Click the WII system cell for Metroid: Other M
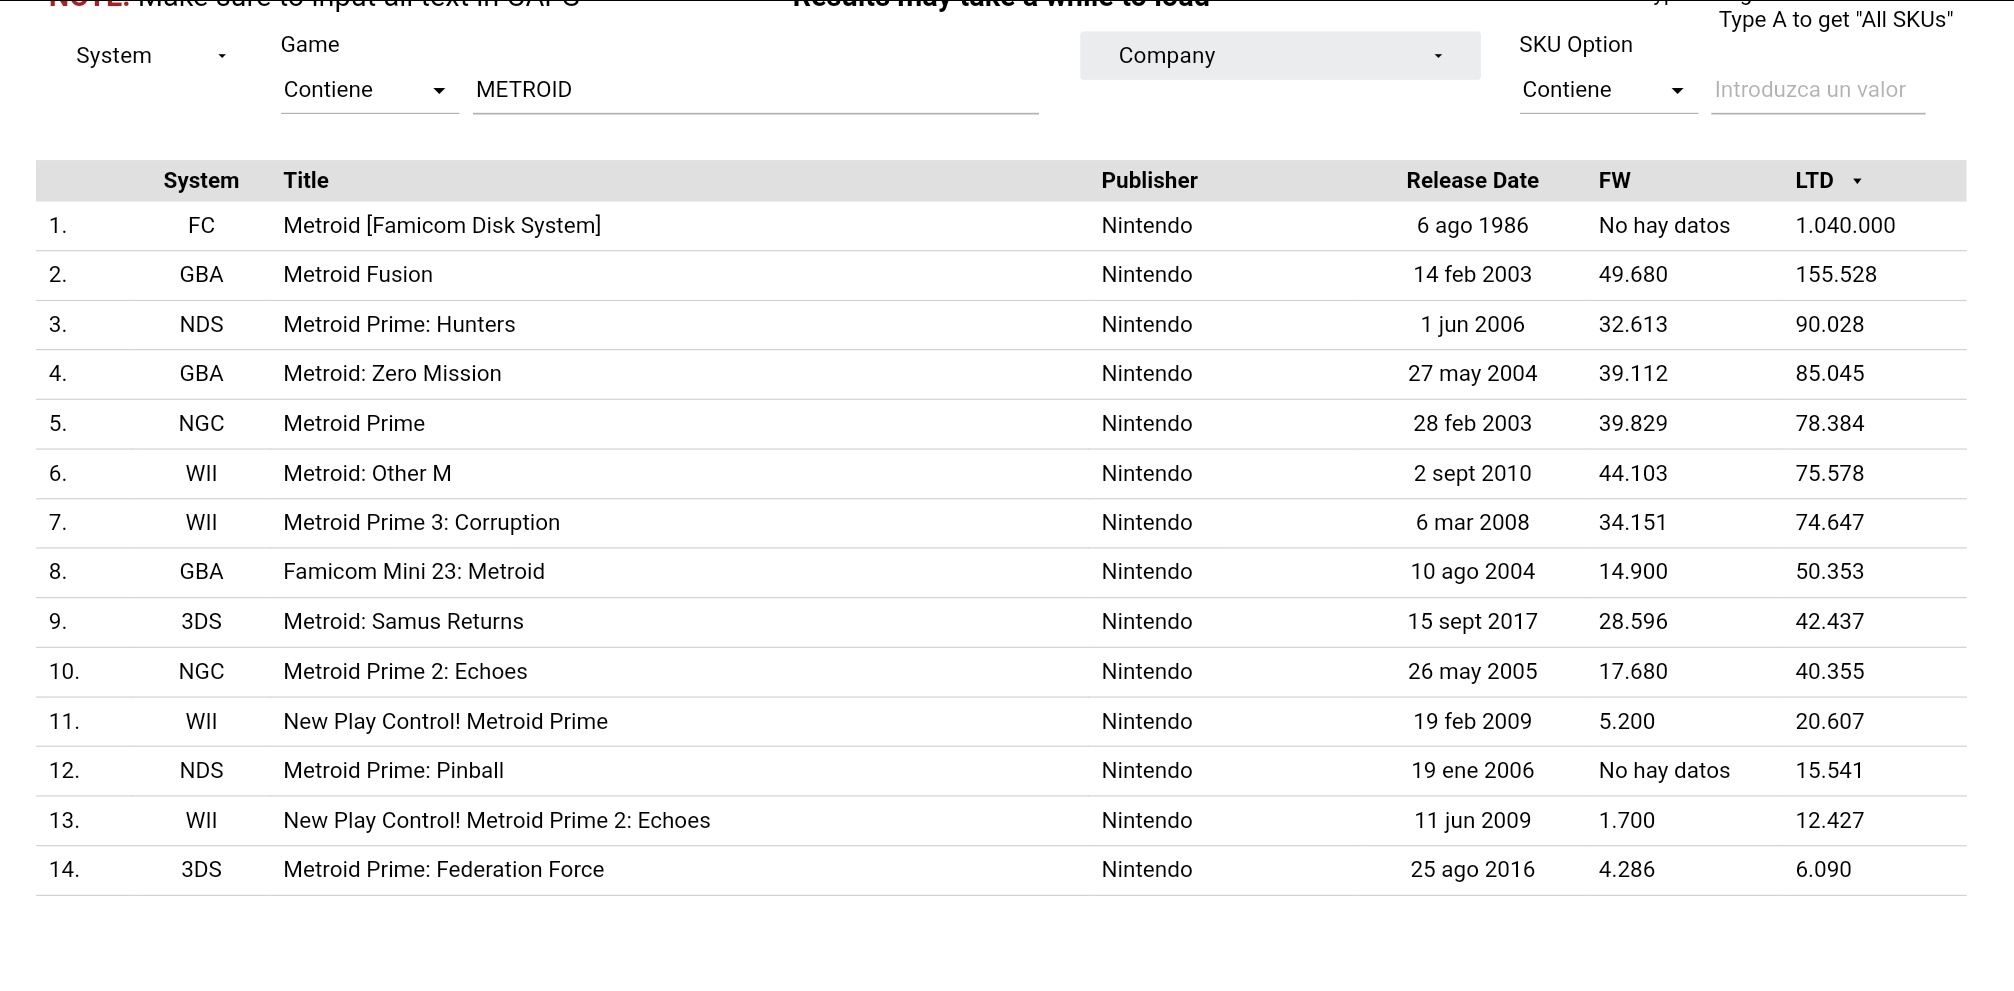 [x=201, y=474]
